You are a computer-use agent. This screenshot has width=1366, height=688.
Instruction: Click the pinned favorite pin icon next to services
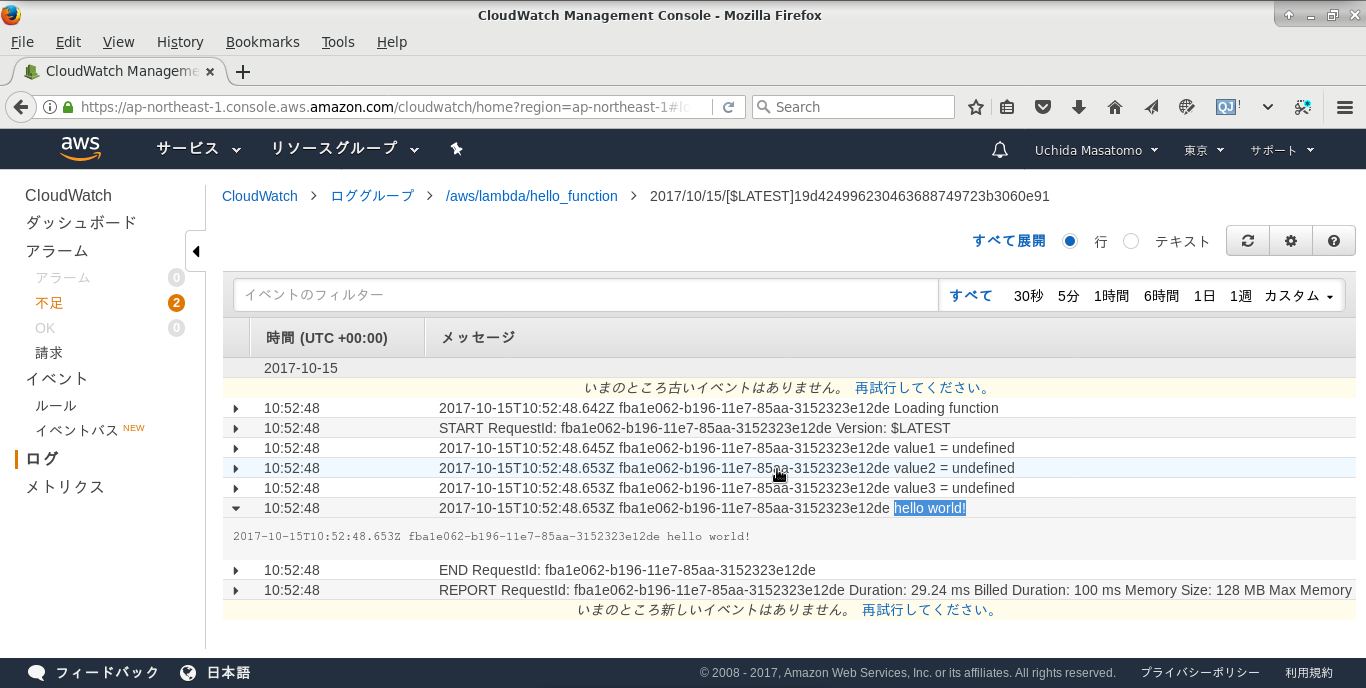click(456, 148)
